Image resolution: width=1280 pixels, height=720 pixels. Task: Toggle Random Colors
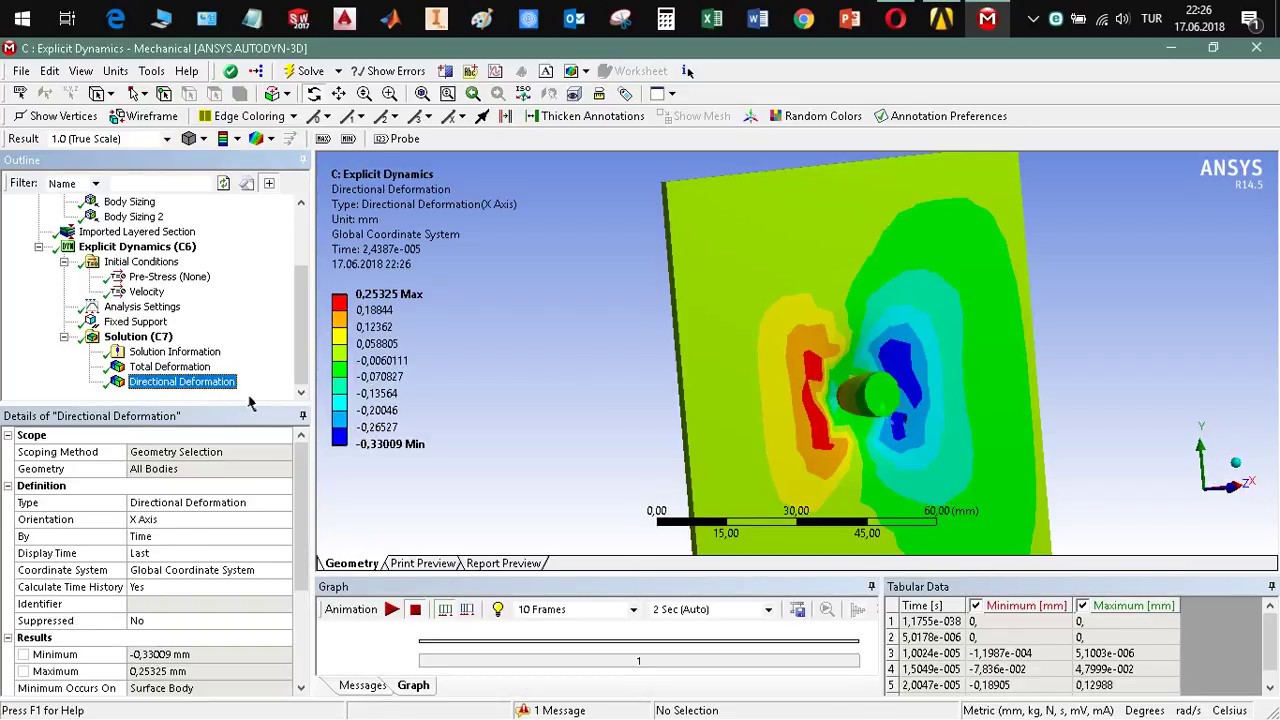(815, 116)
